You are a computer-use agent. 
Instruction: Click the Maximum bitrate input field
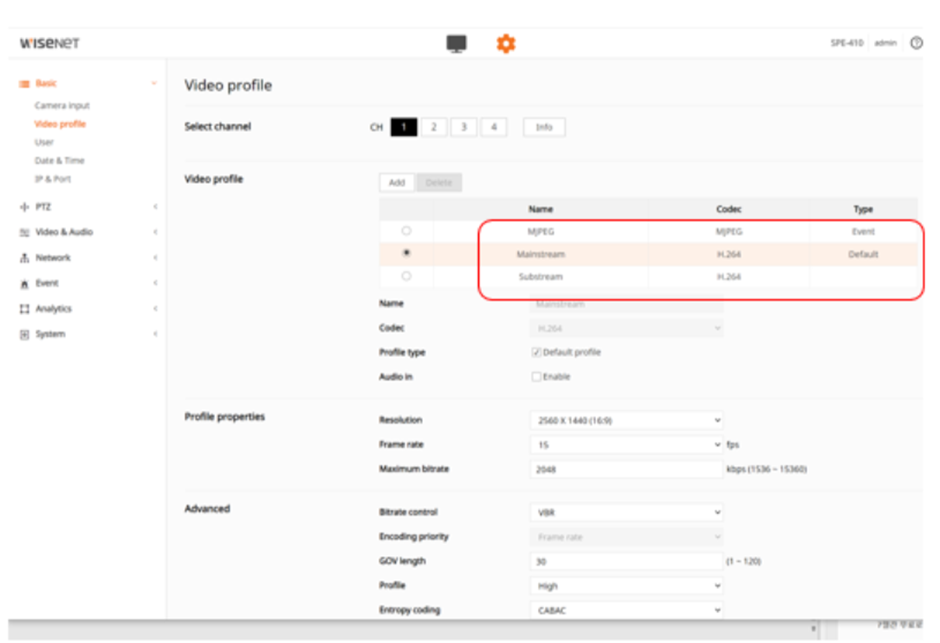(626, 469)
